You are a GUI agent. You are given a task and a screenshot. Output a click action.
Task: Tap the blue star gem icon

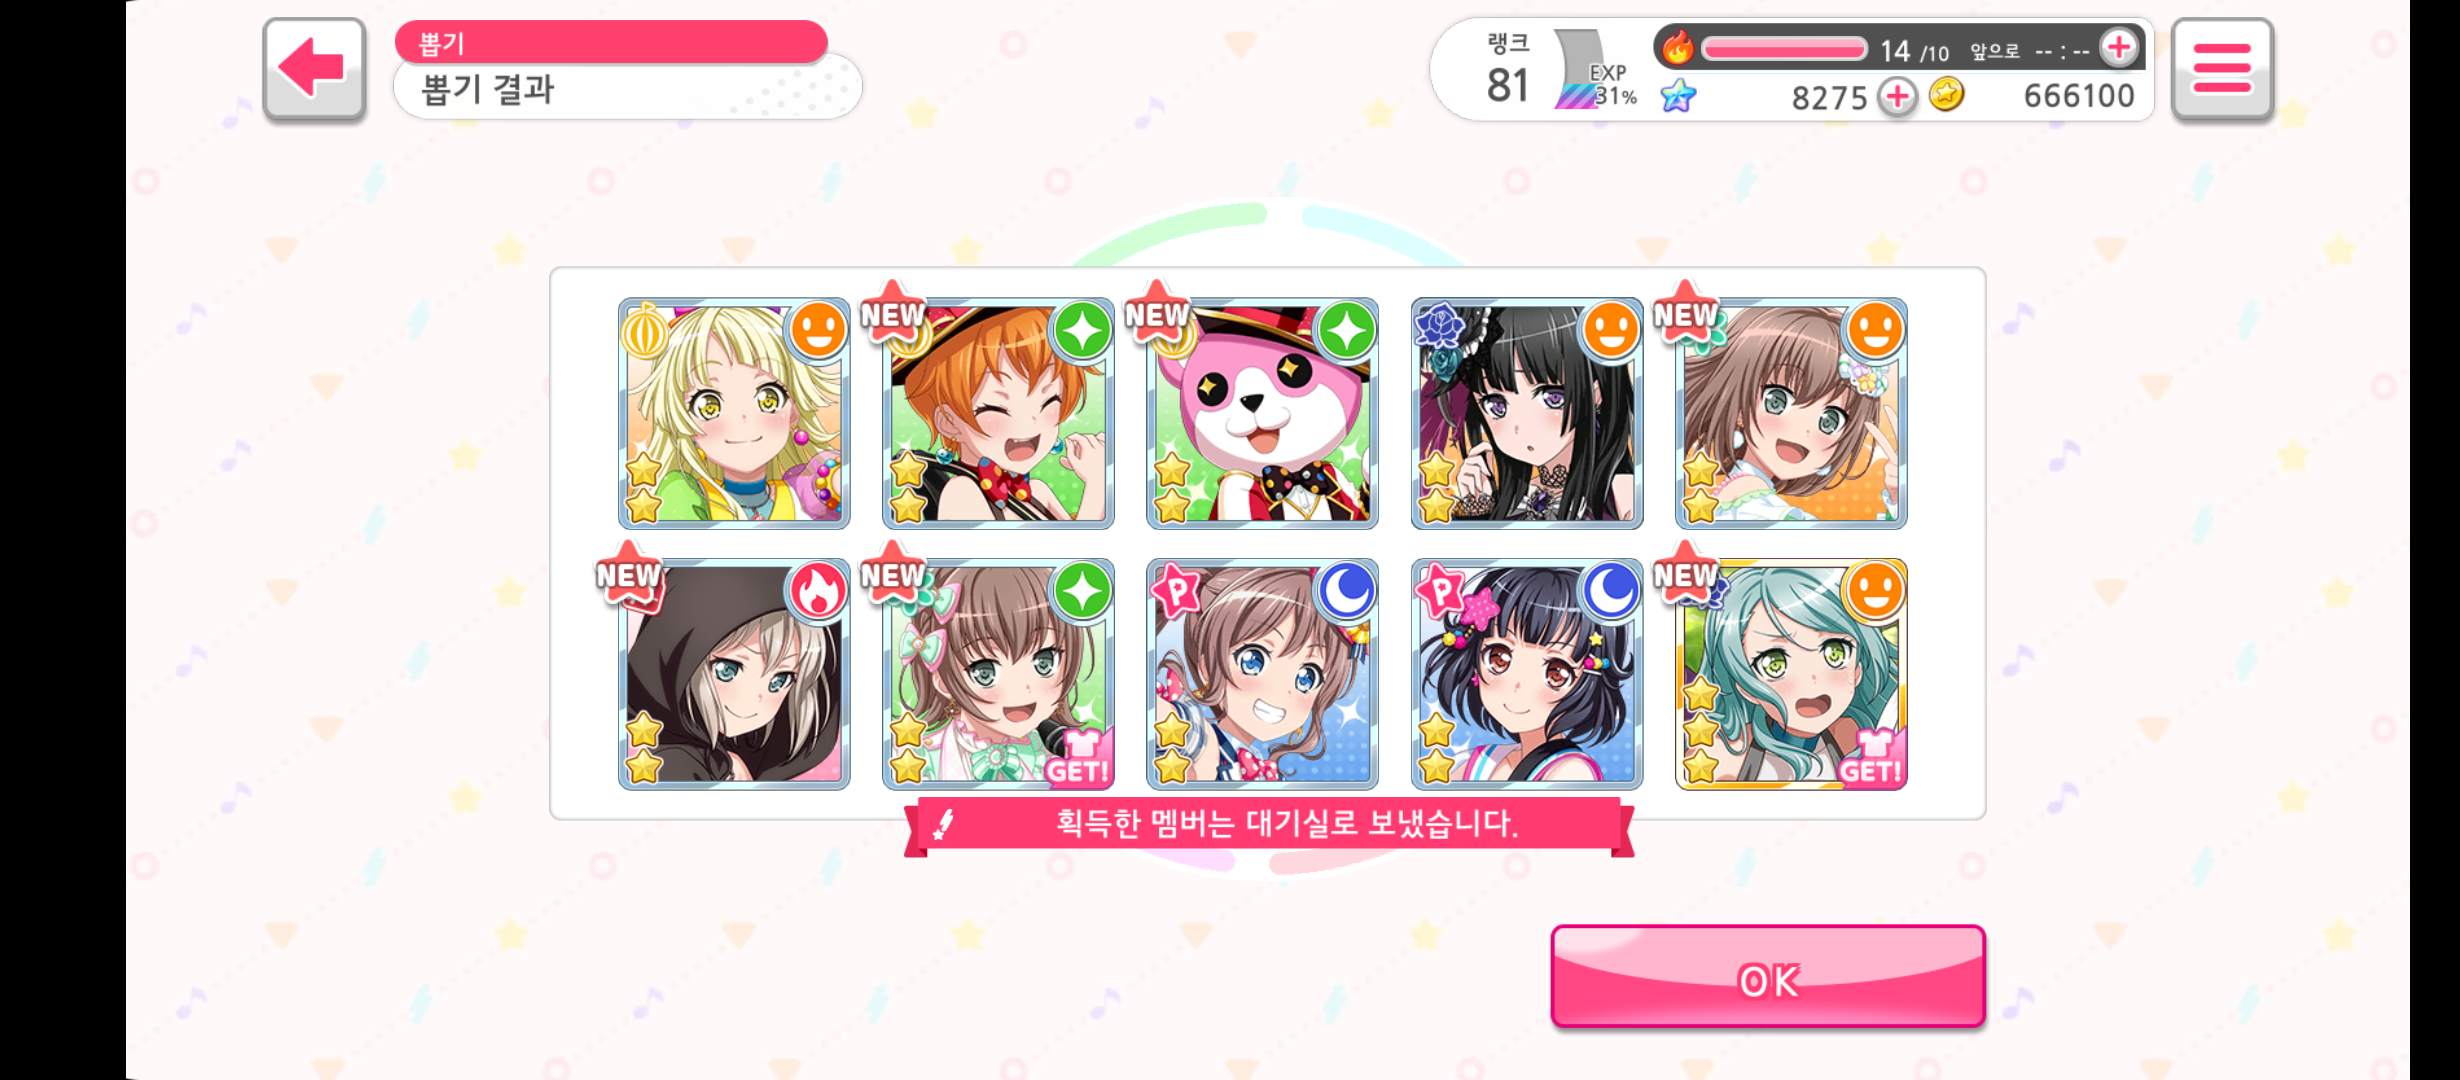tap(1679, 96)
